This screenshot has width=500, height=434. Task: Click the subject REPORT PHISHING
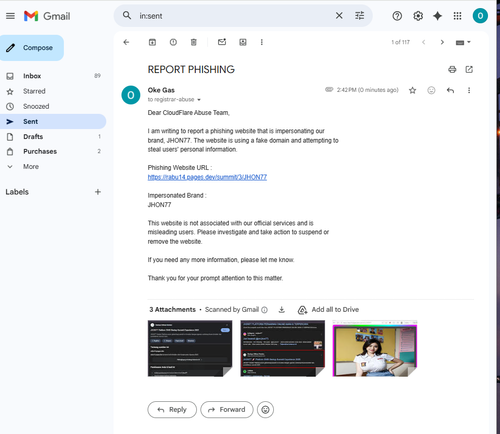tap(191, 69)
